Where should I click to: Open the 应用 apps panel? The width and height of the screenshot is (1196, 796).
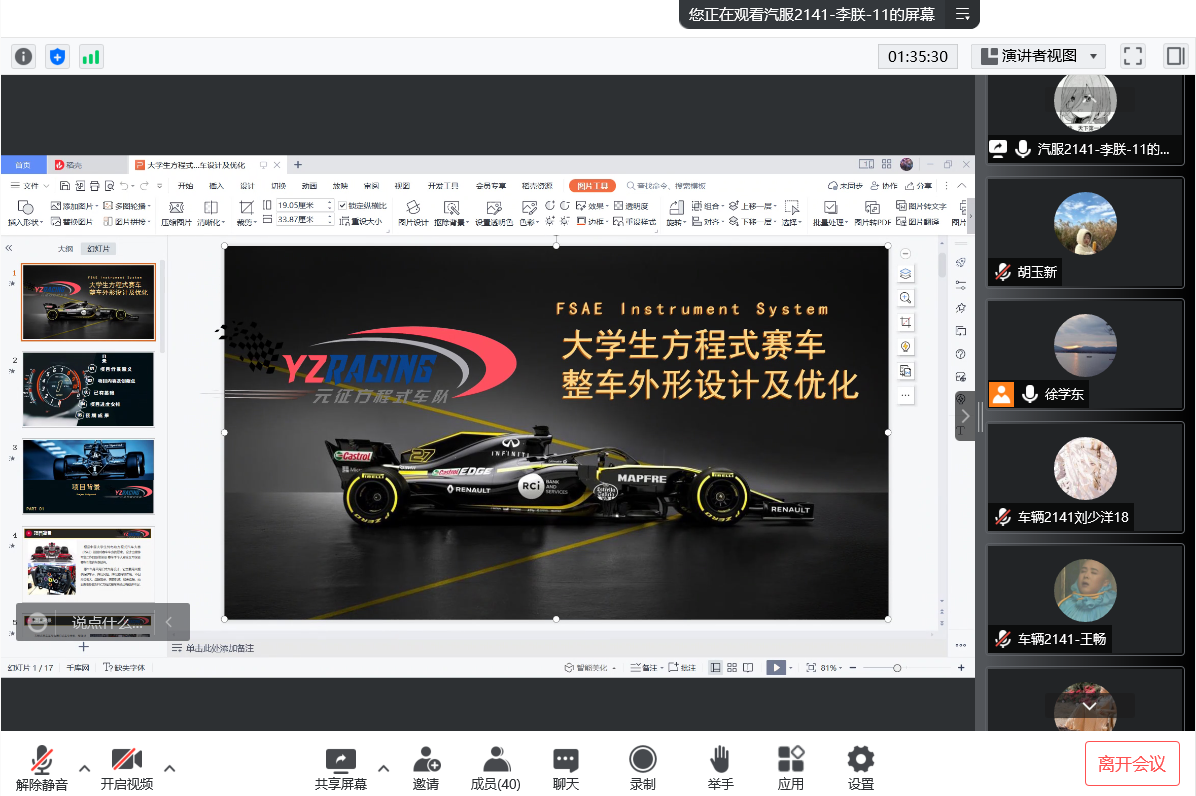791,768
